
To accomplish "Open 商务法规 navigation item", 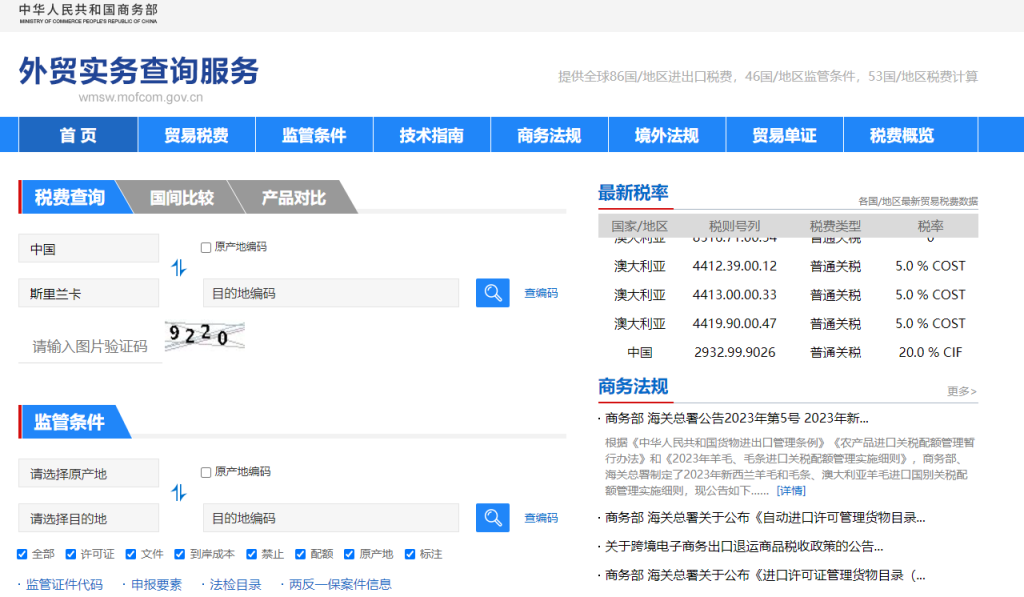I will (x=549, y=135).
